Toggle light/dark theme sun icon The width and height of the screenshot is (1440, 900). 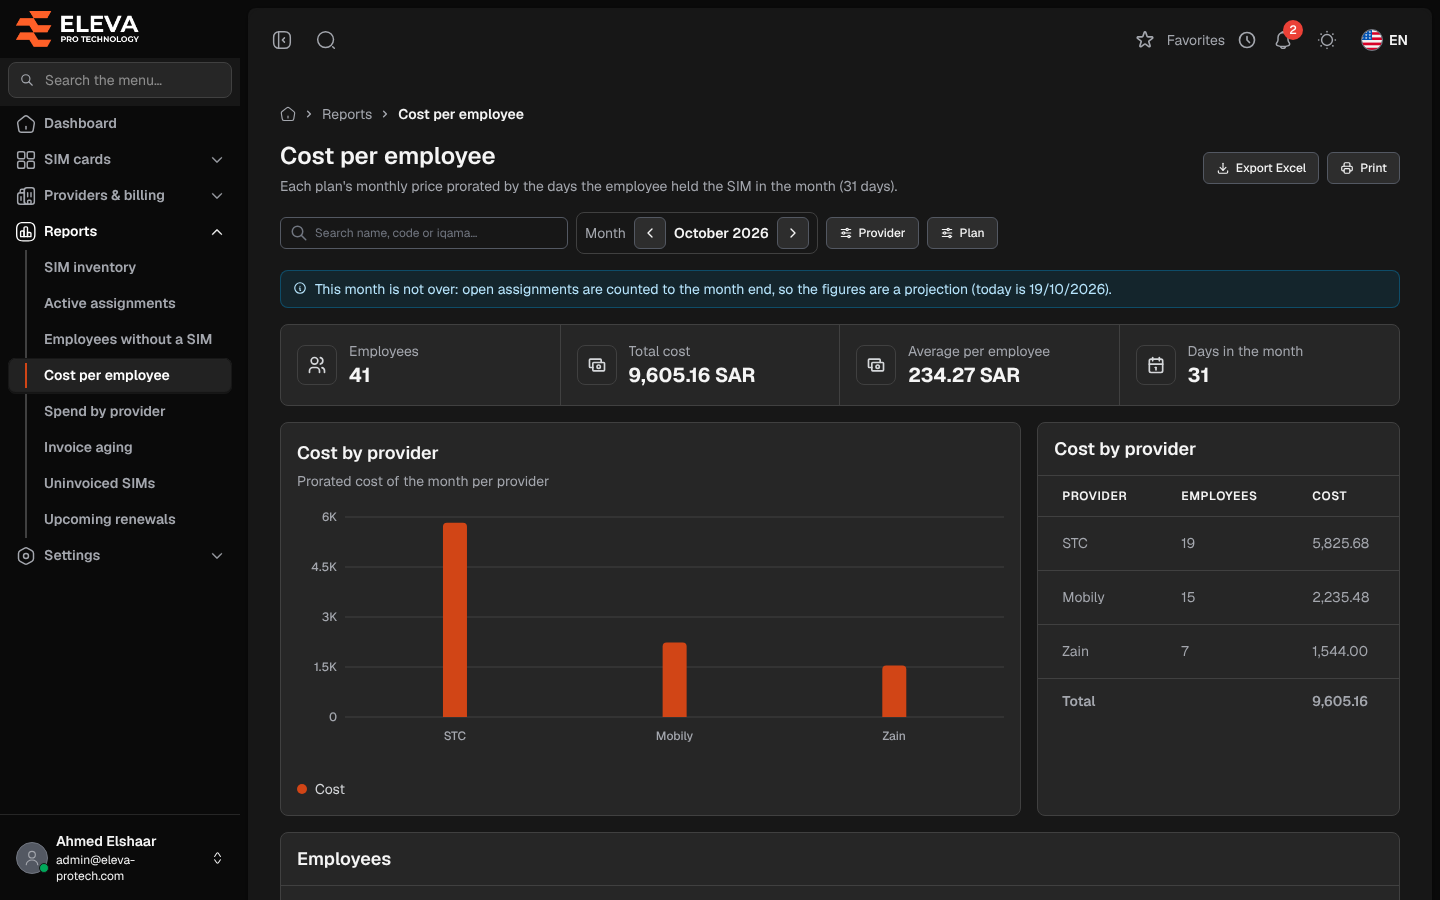click(1327, 40)
